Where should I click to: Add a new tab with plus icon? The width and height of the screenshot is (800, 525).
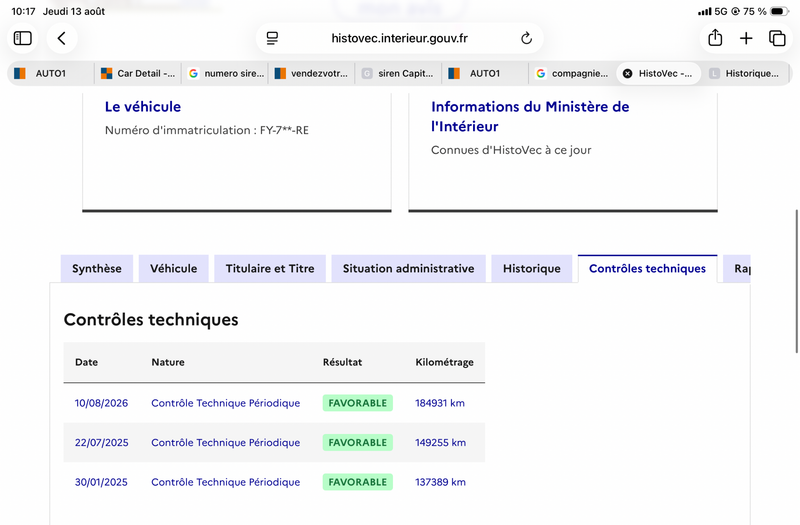[746, 38]
